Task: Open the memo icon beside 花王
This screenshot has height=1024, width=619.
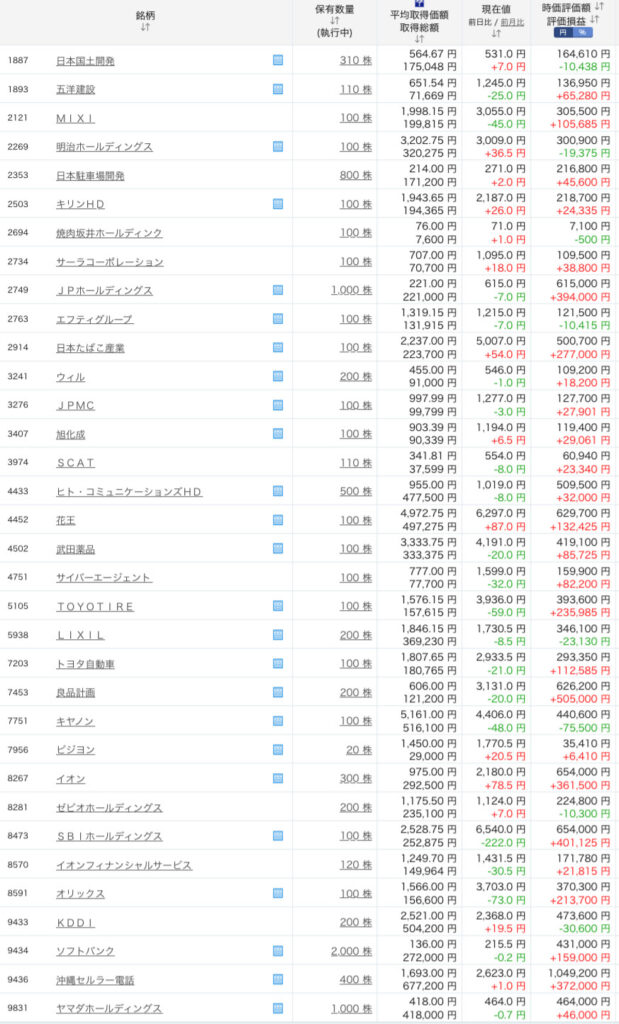Action: tap(278, 520)
